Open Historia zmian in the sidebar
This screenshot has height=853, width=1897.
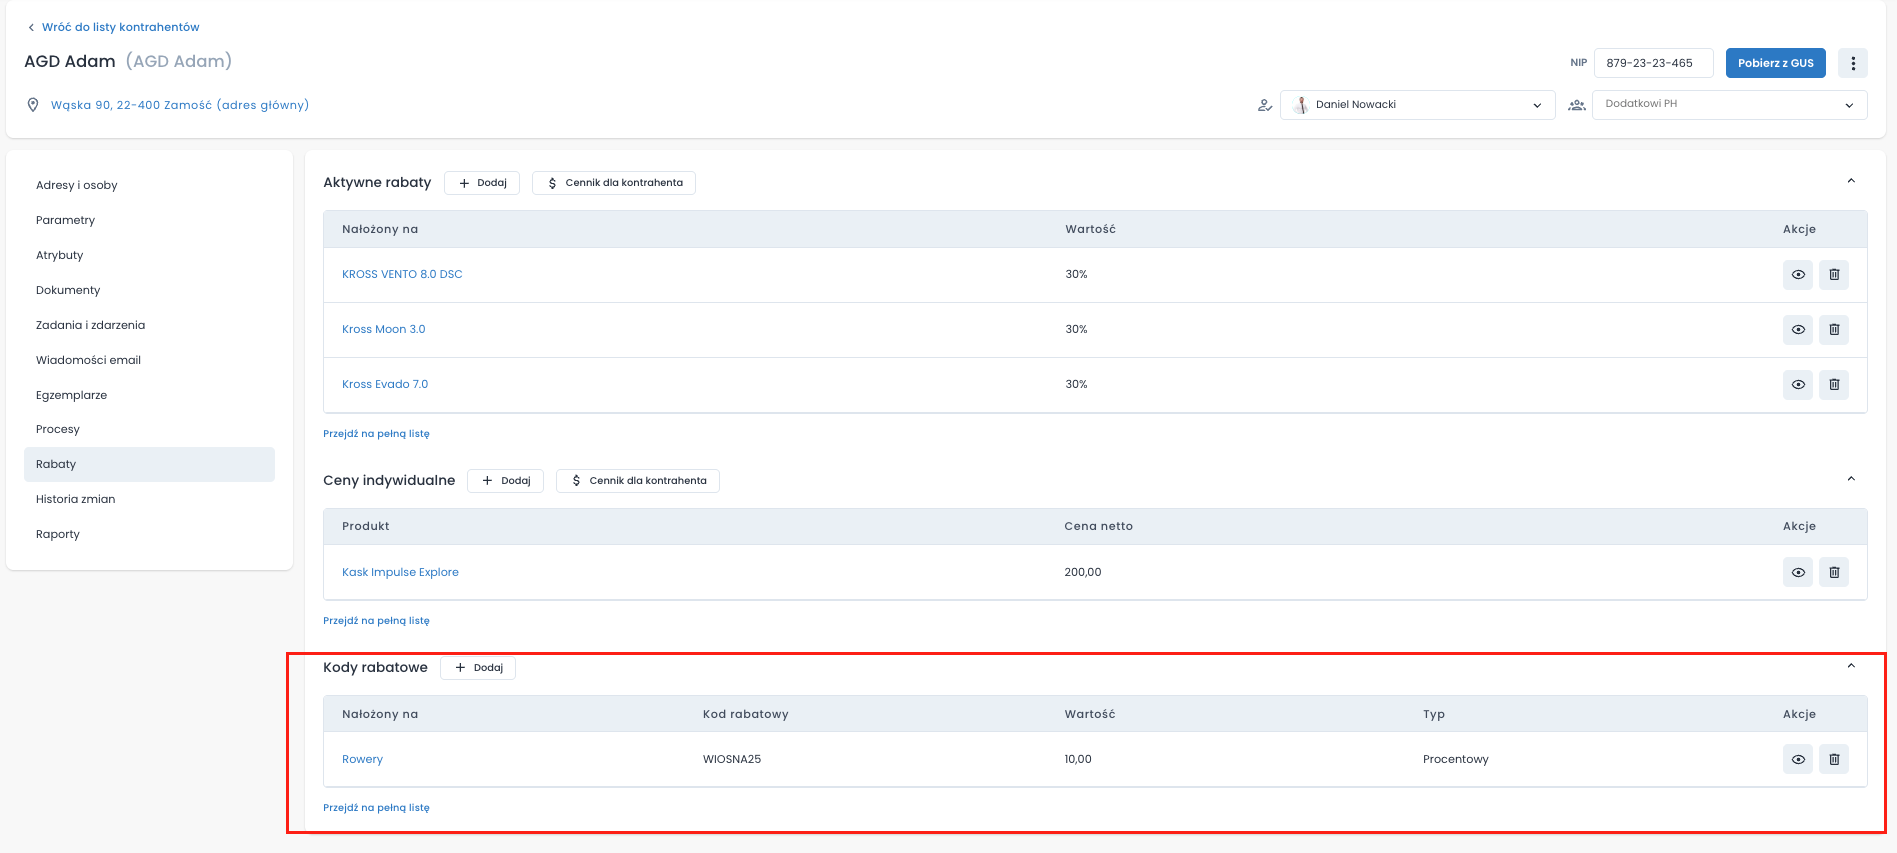[76, 499]
